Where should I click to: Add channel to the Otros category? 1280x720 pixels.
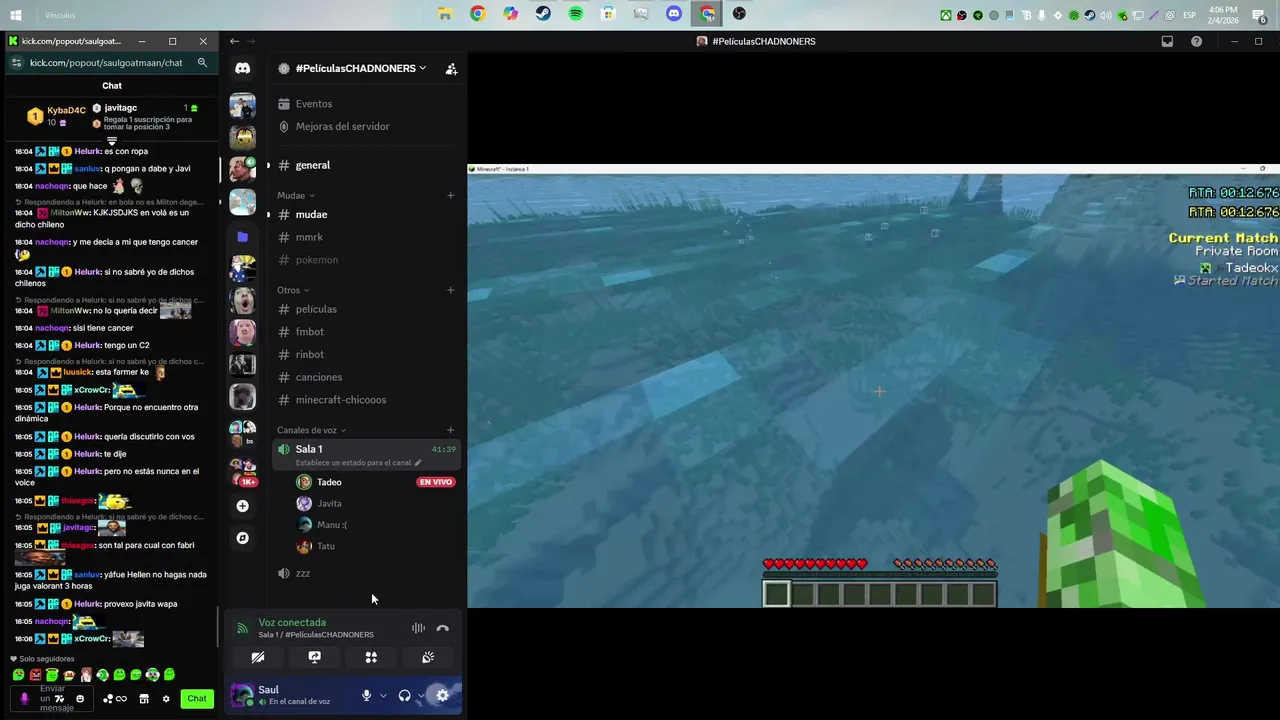pos(450,290)
